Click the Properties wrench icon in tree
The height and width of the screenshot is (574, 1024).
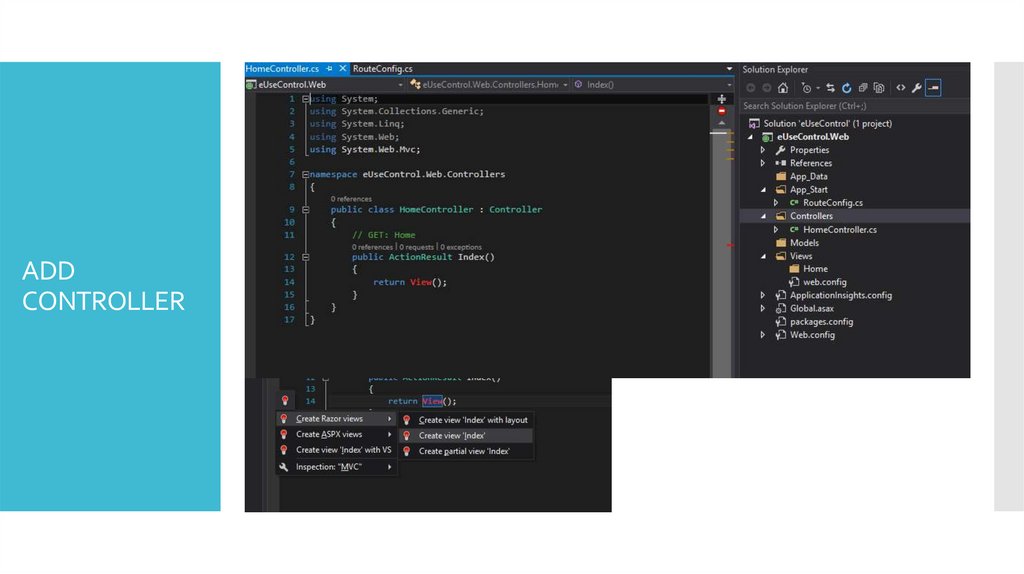click(x=780, y=150)
